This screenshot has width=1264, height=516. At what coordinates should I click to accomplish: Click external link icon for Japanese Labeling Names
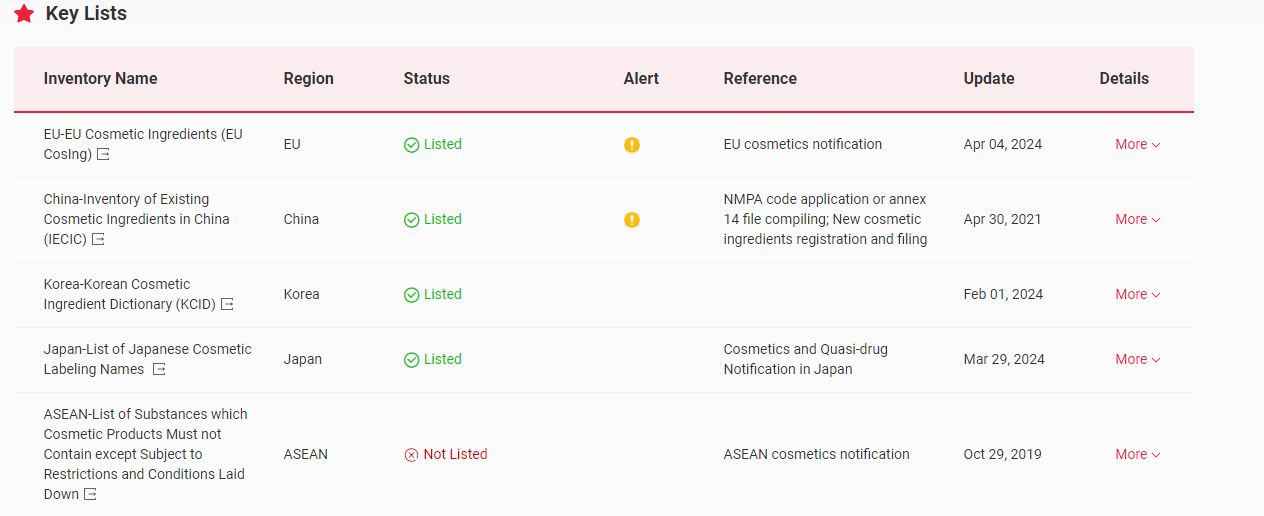pos(159,370)
